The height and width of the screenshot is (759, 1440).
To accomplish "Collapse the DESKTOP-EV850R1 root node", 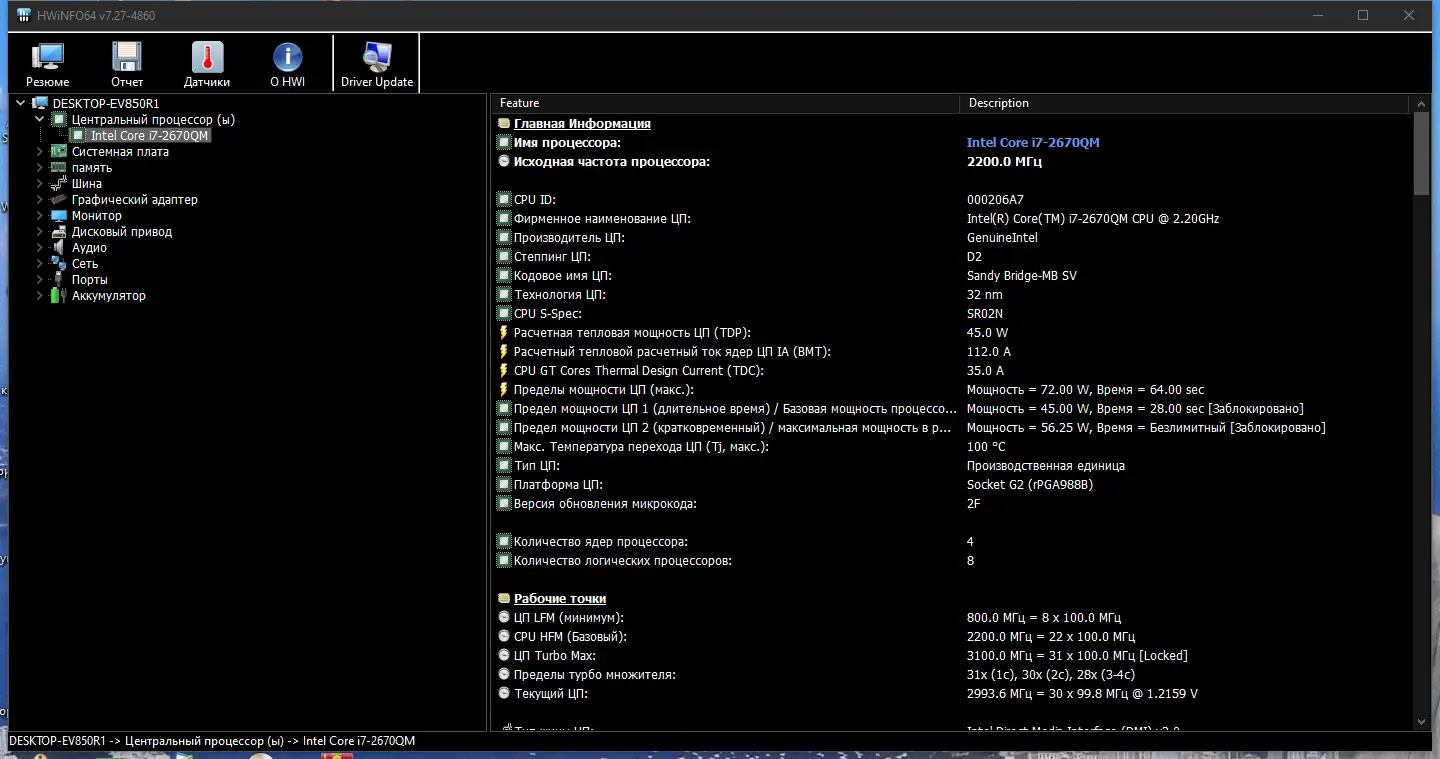I will click(21, 103).
